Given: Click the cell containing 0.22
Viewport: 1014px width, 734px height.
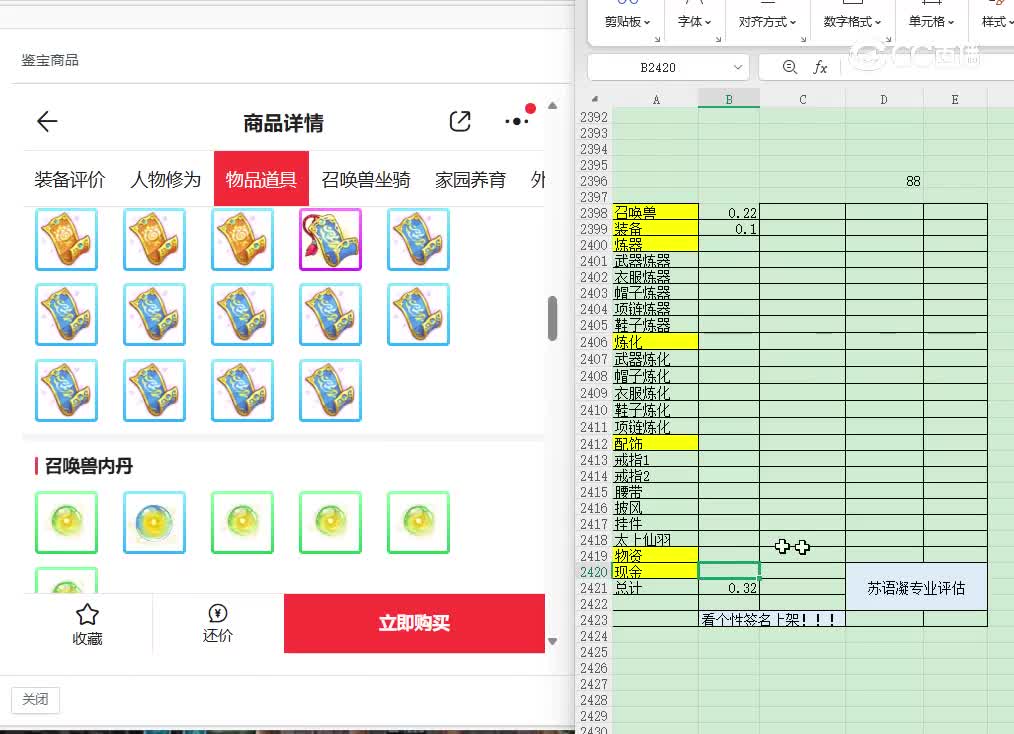Looking at the screenshot, I should tap(729, 212).
